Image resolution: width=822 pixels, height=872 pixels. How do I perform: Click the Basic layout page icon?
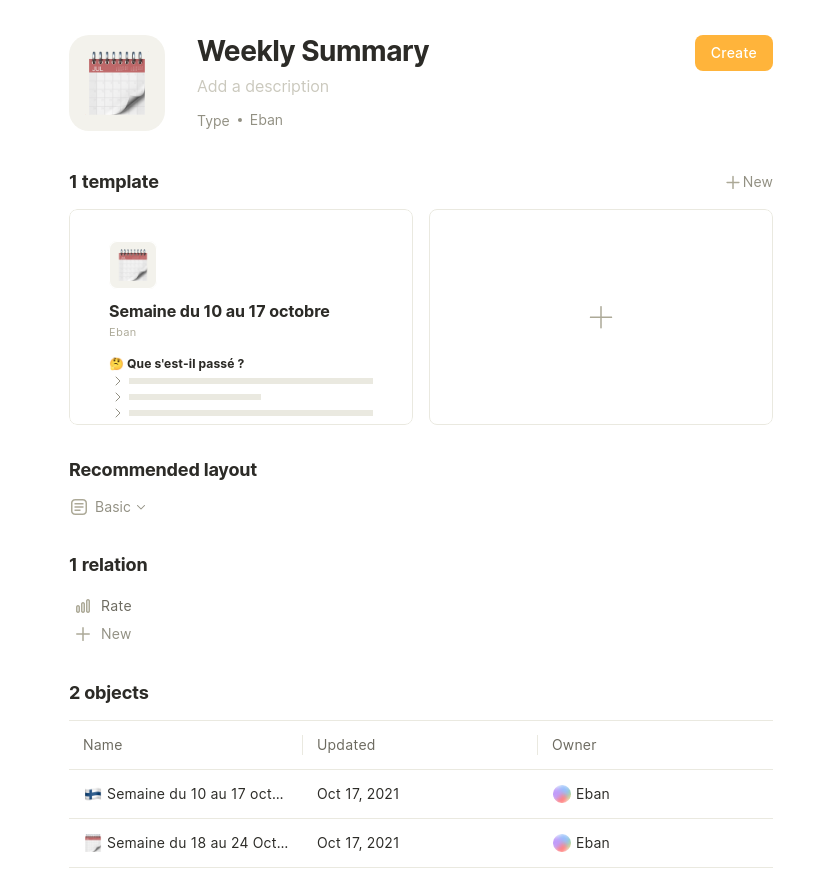(79, 507)
